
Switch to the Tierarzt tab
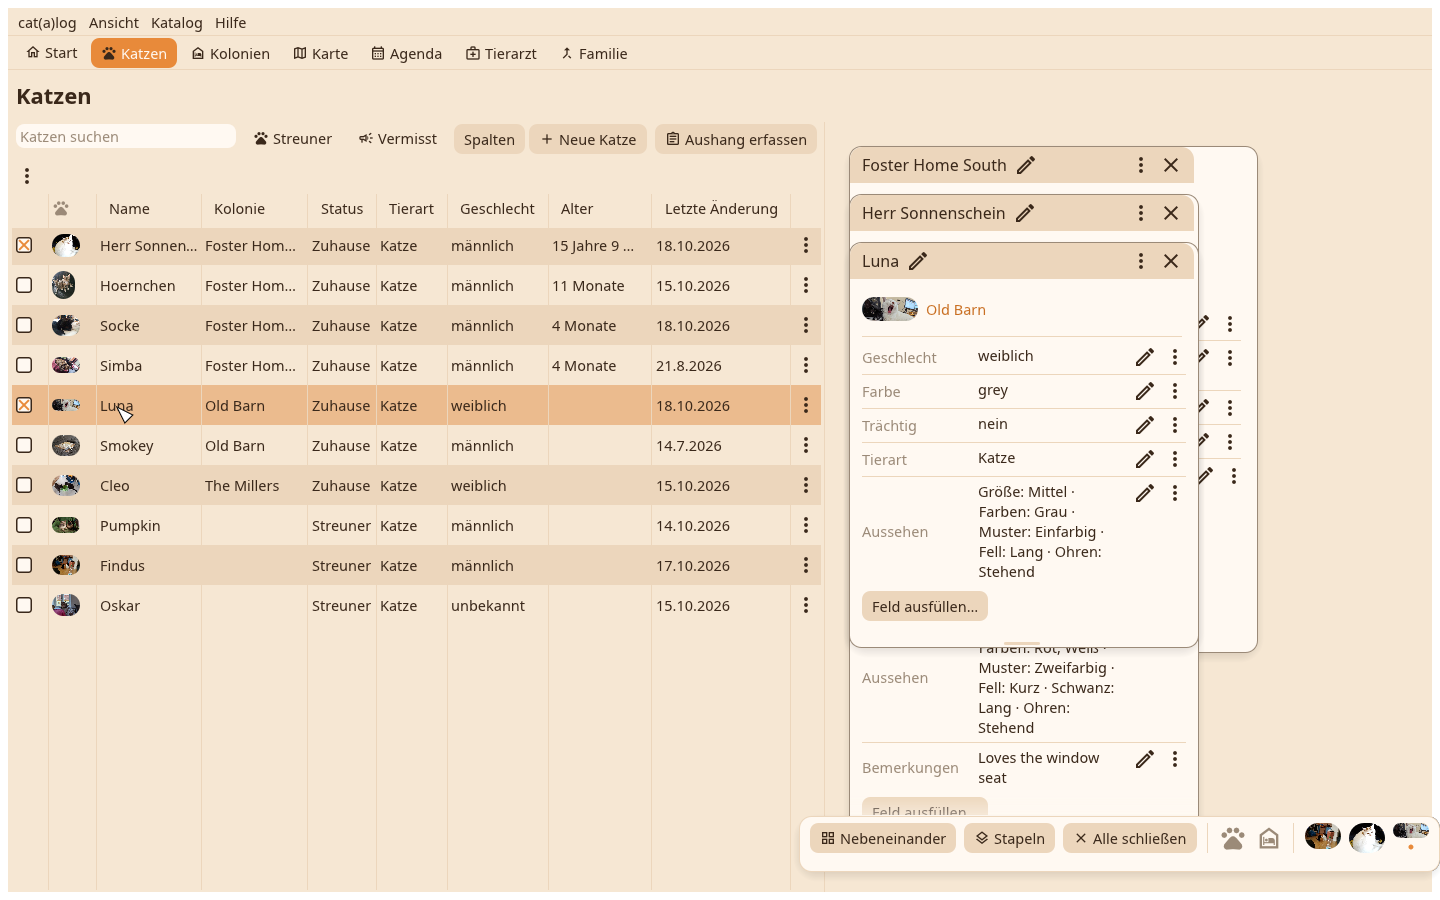(x=502, y=54)
